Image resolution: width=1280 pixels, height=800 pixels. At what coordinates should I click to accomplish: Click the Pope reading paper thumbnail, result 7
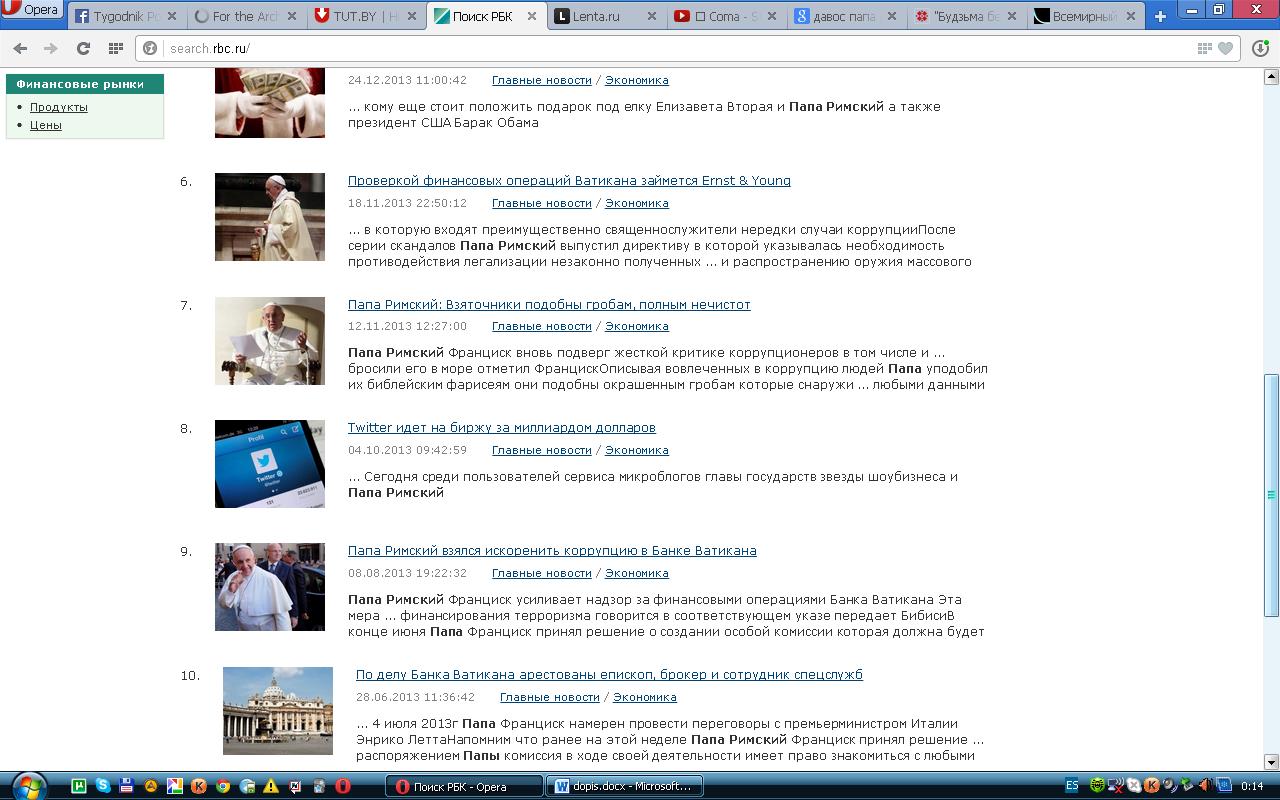(x=270, y=341)
